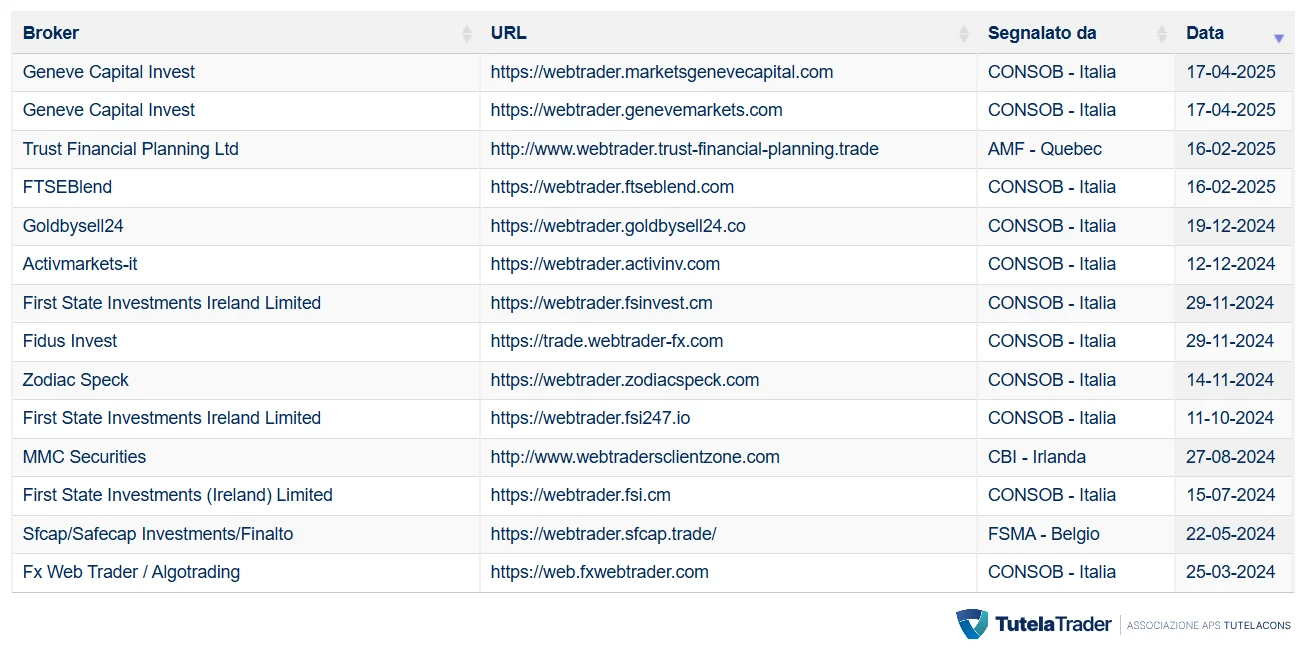Image resolution: width=1308 pixels, height=652 pixels.
Task: Select URL webtrader.fsinvest.cm
Action: point(601,303)
